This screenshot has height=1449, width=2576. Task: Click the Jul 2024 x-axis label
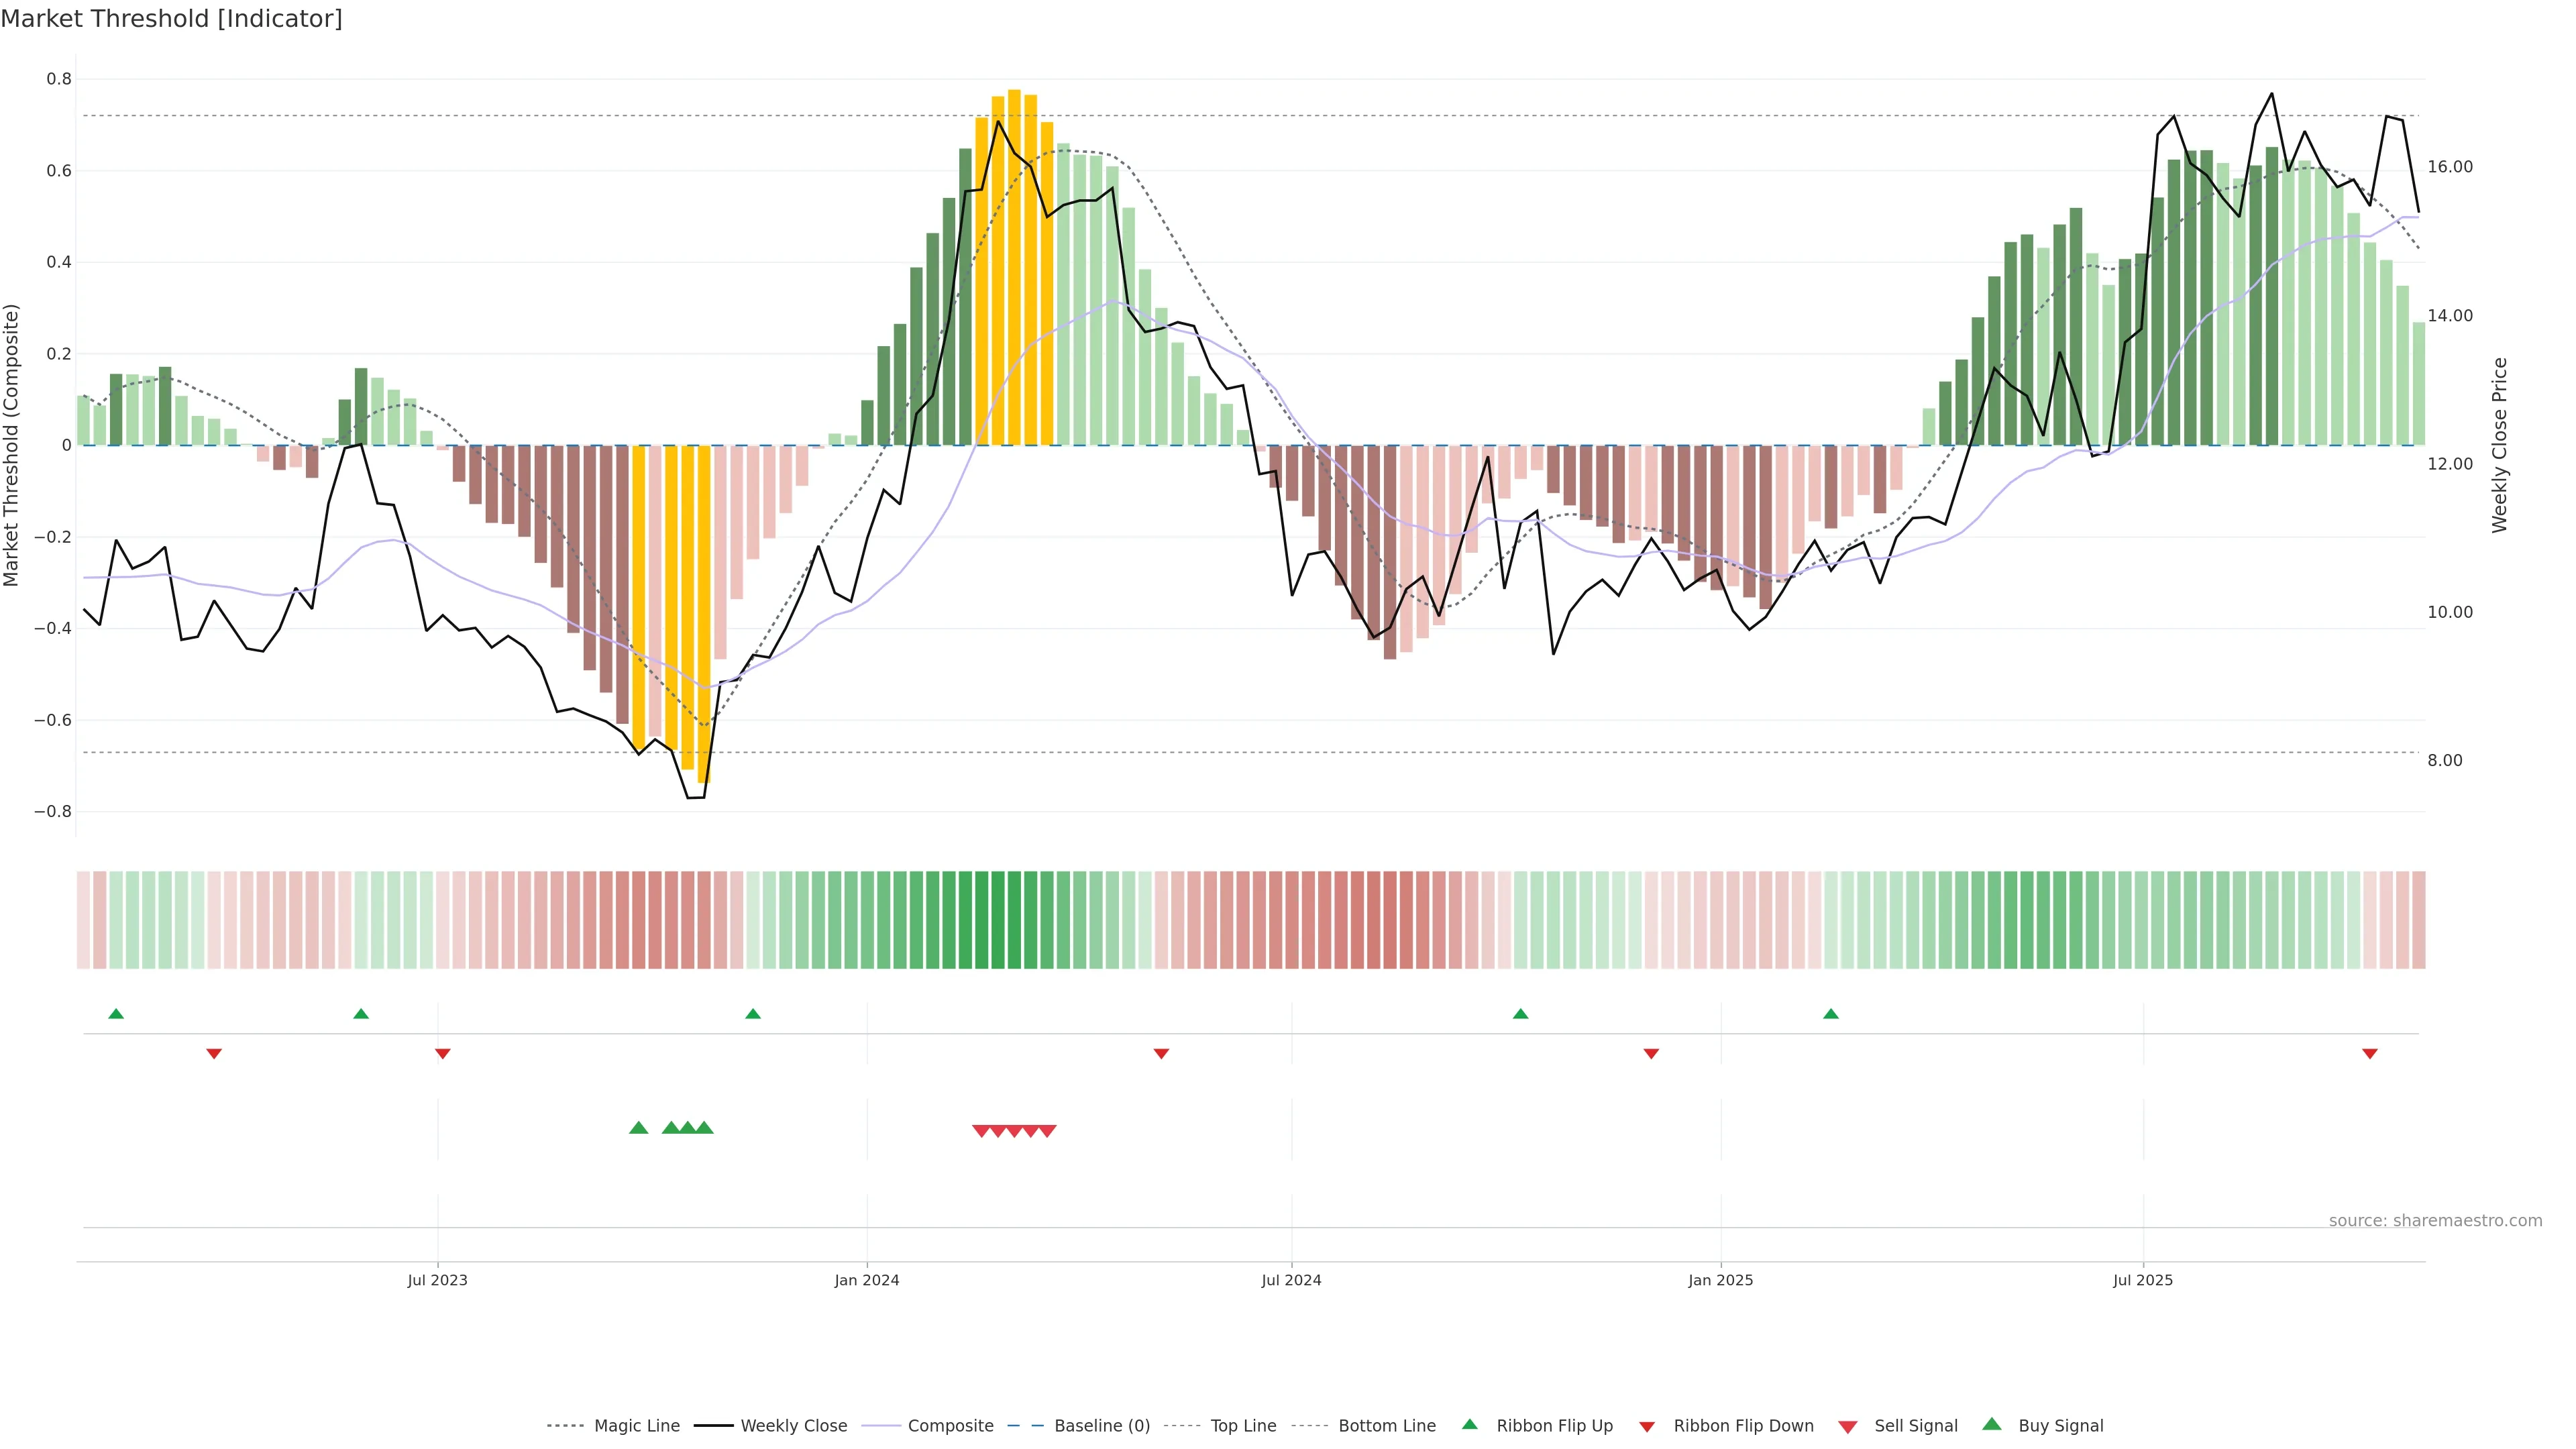click(x=1291, y=1280)
